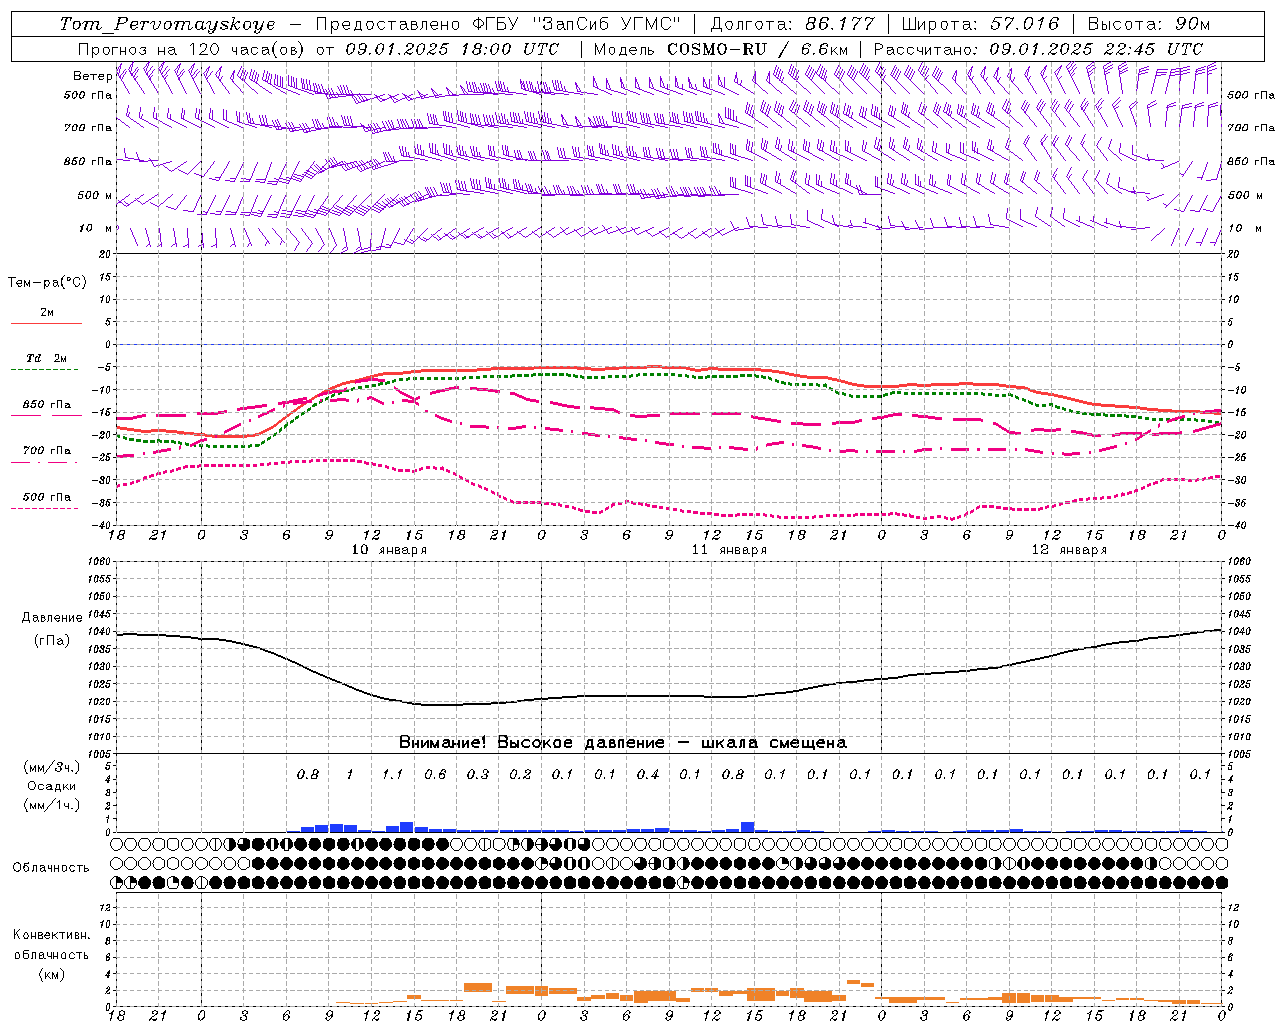The width and height of the screenshot is (1280, 1024).
Task: Select the 0.3 precipitation value
Action: tap(478, 774)
